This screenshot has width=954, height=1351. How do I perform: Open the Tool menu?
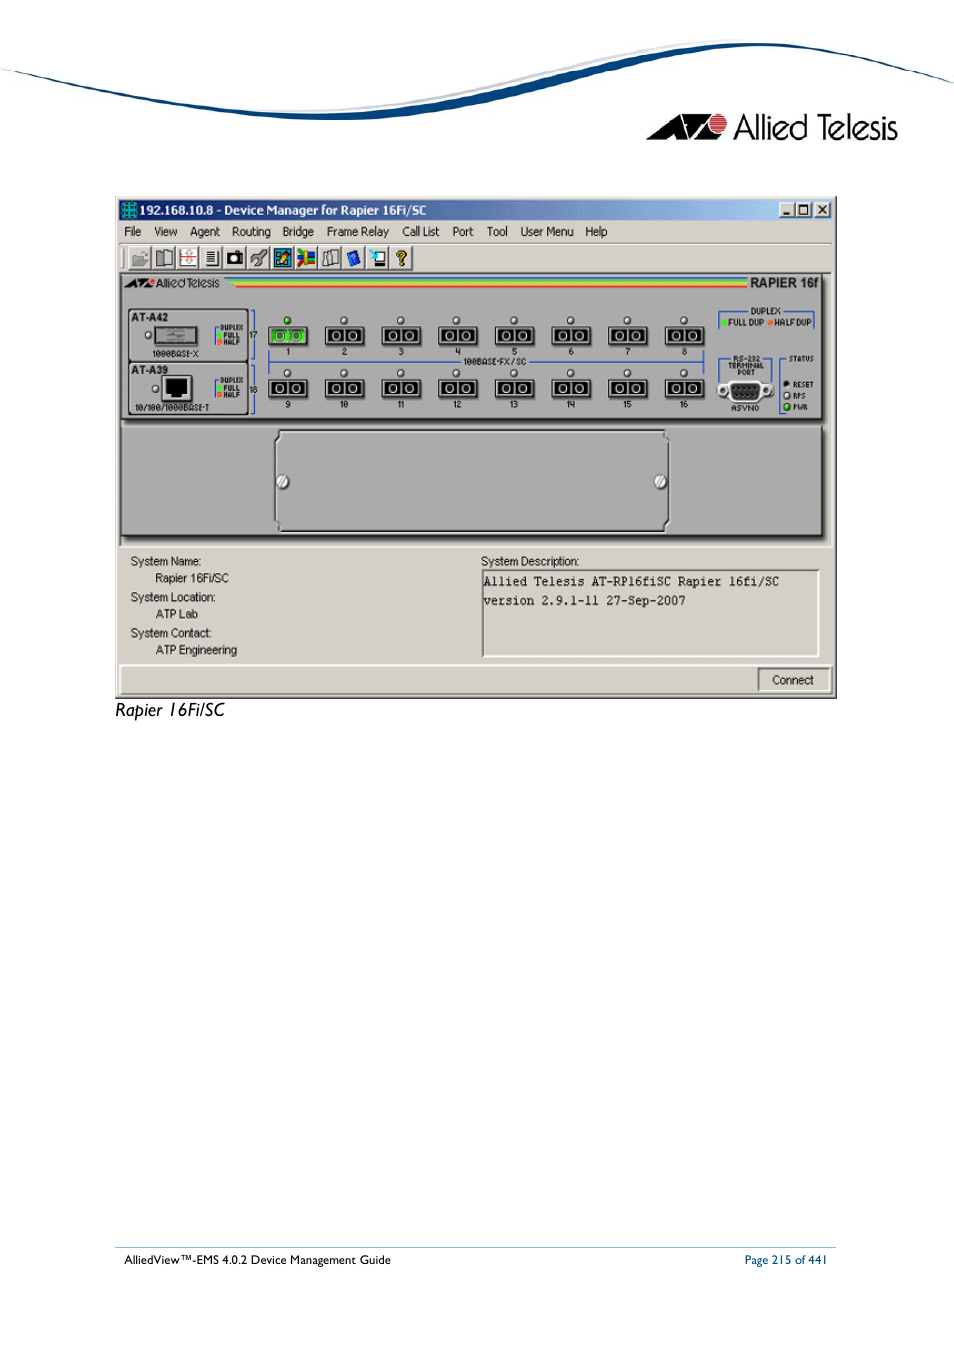(497, 232)
